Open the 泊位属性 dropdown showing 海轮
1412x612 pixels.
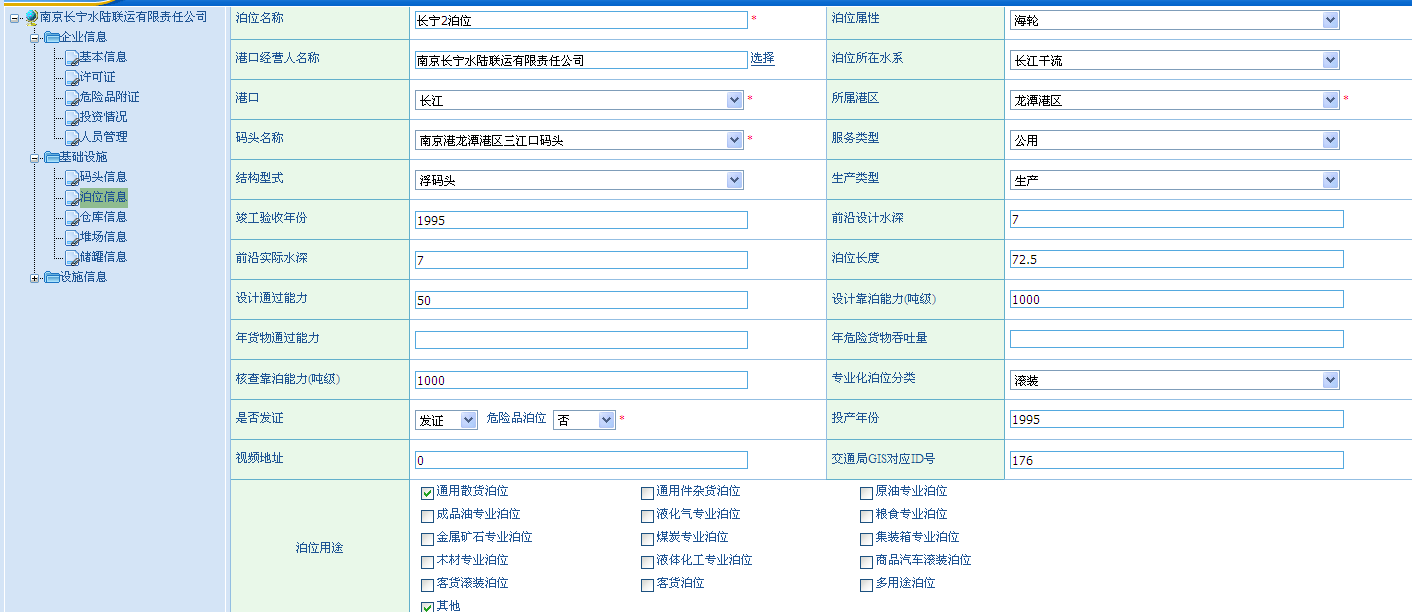click(x=1174, y=20)
